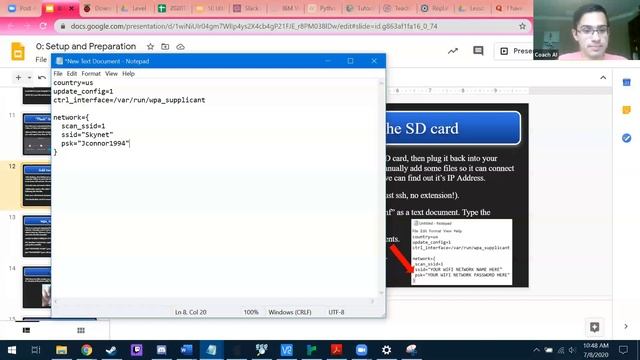Viewport: 640px width, 360px height.
Task: Open Task View on the taskbar
Action: click(x=36, y=350)
